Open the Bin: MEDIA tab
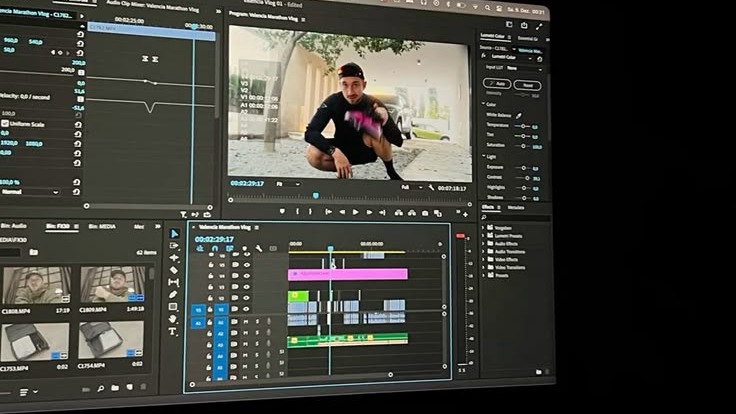The height and width of the screenshot is (414, 736). tap(102, 226)
